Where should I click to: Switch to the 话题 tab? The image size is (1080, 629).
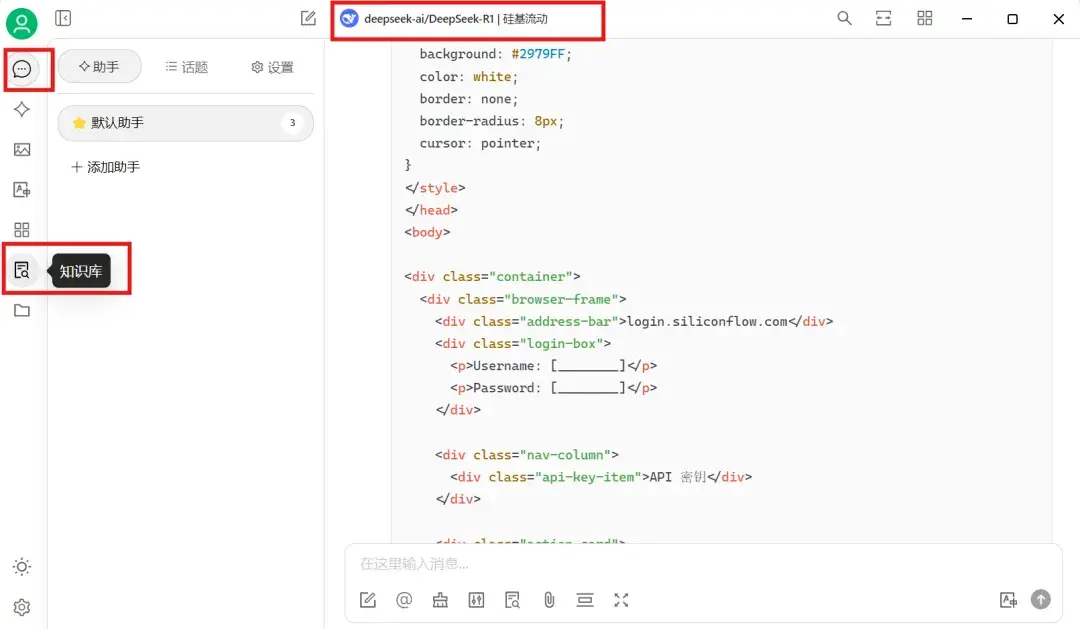tap(187, 67)
